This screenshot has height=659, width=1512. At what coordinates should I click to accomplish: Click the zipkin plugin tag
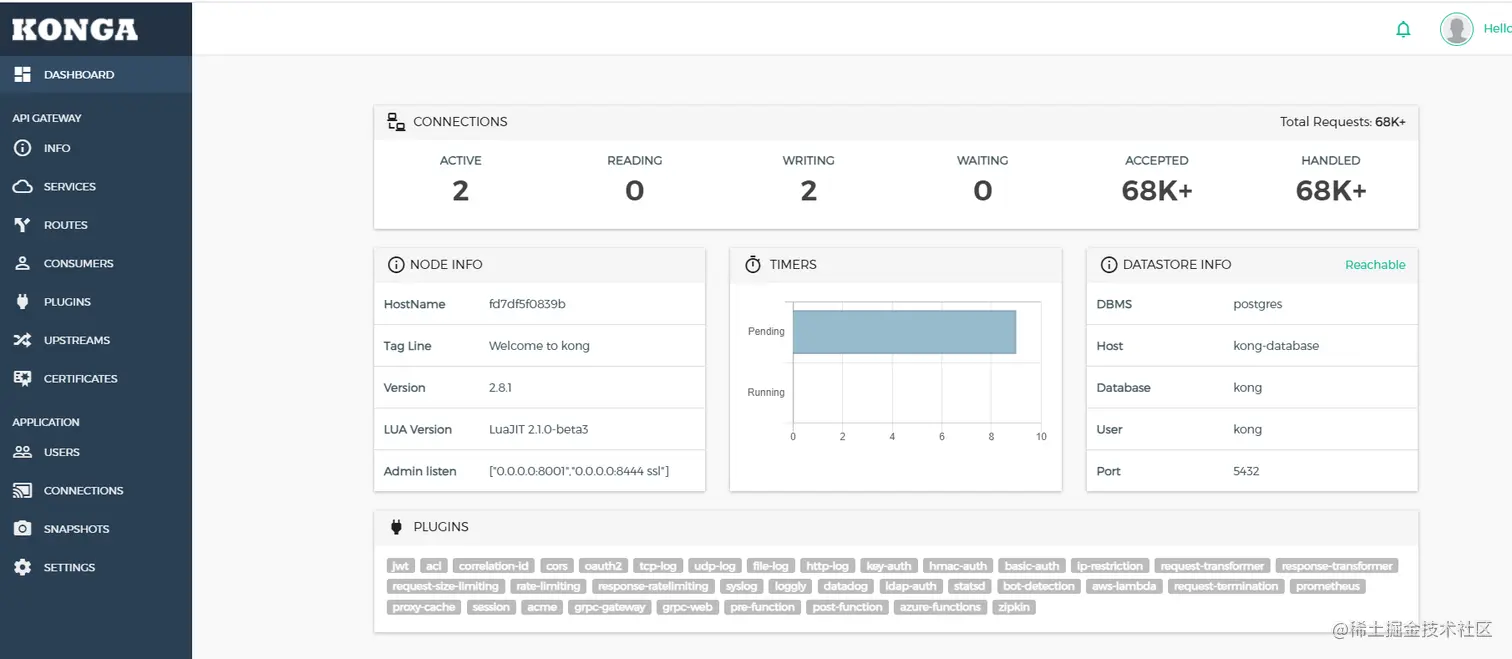tap(1013, 607)
